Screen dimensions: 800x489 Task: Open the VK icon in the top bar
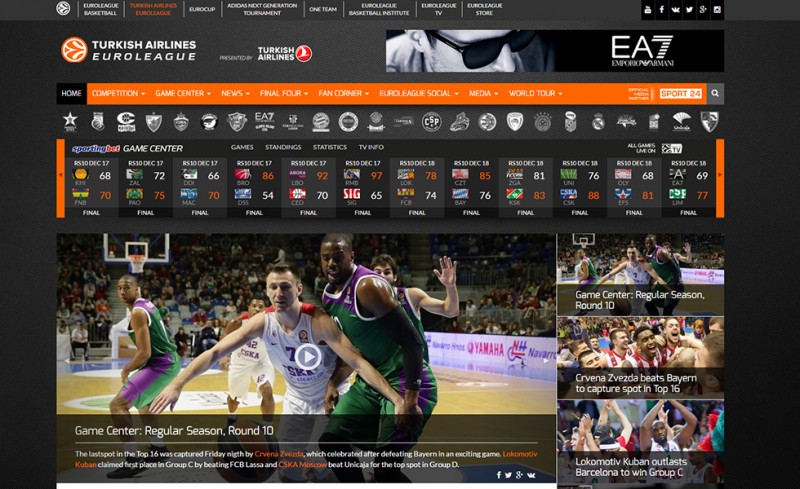(x=676, y=10)
